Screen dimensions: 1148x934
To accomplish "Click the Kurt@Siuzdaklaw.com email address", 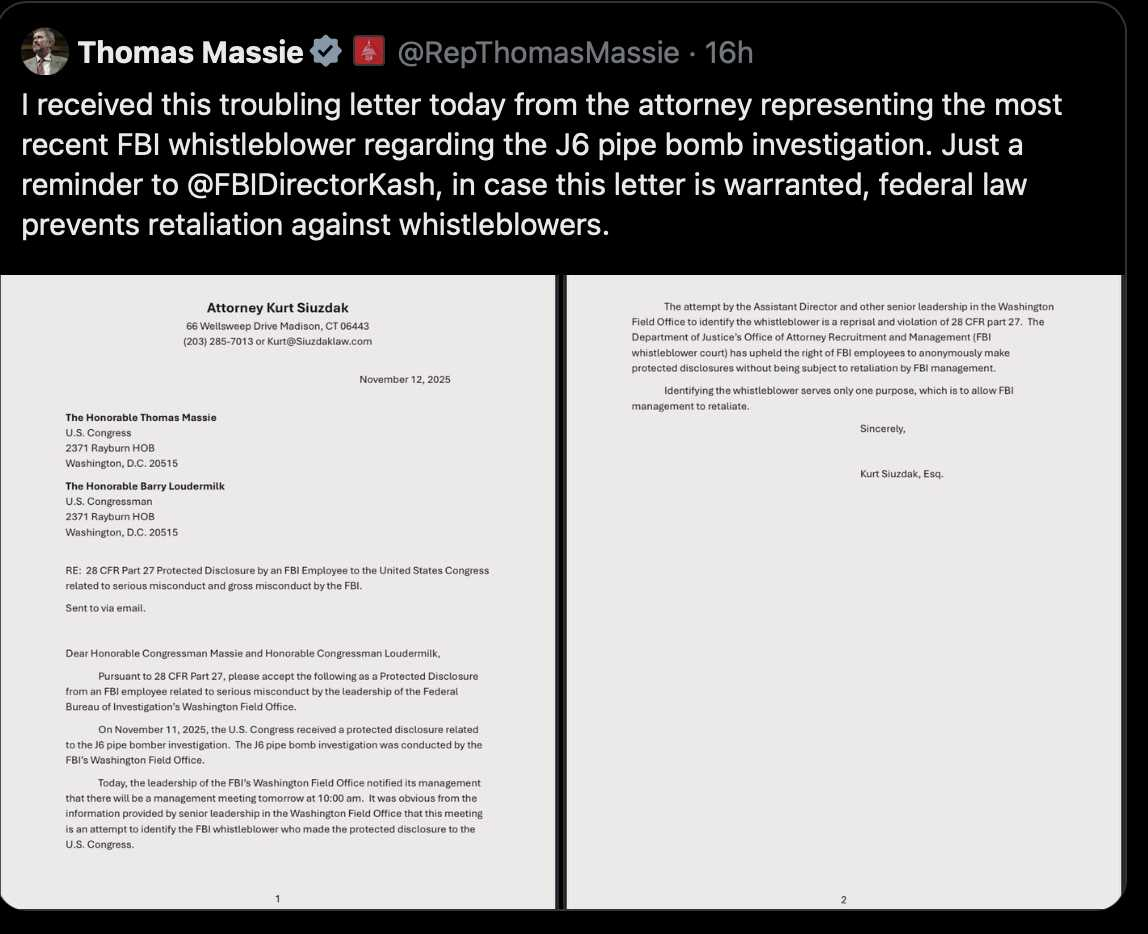I will (x=319, y=341).
